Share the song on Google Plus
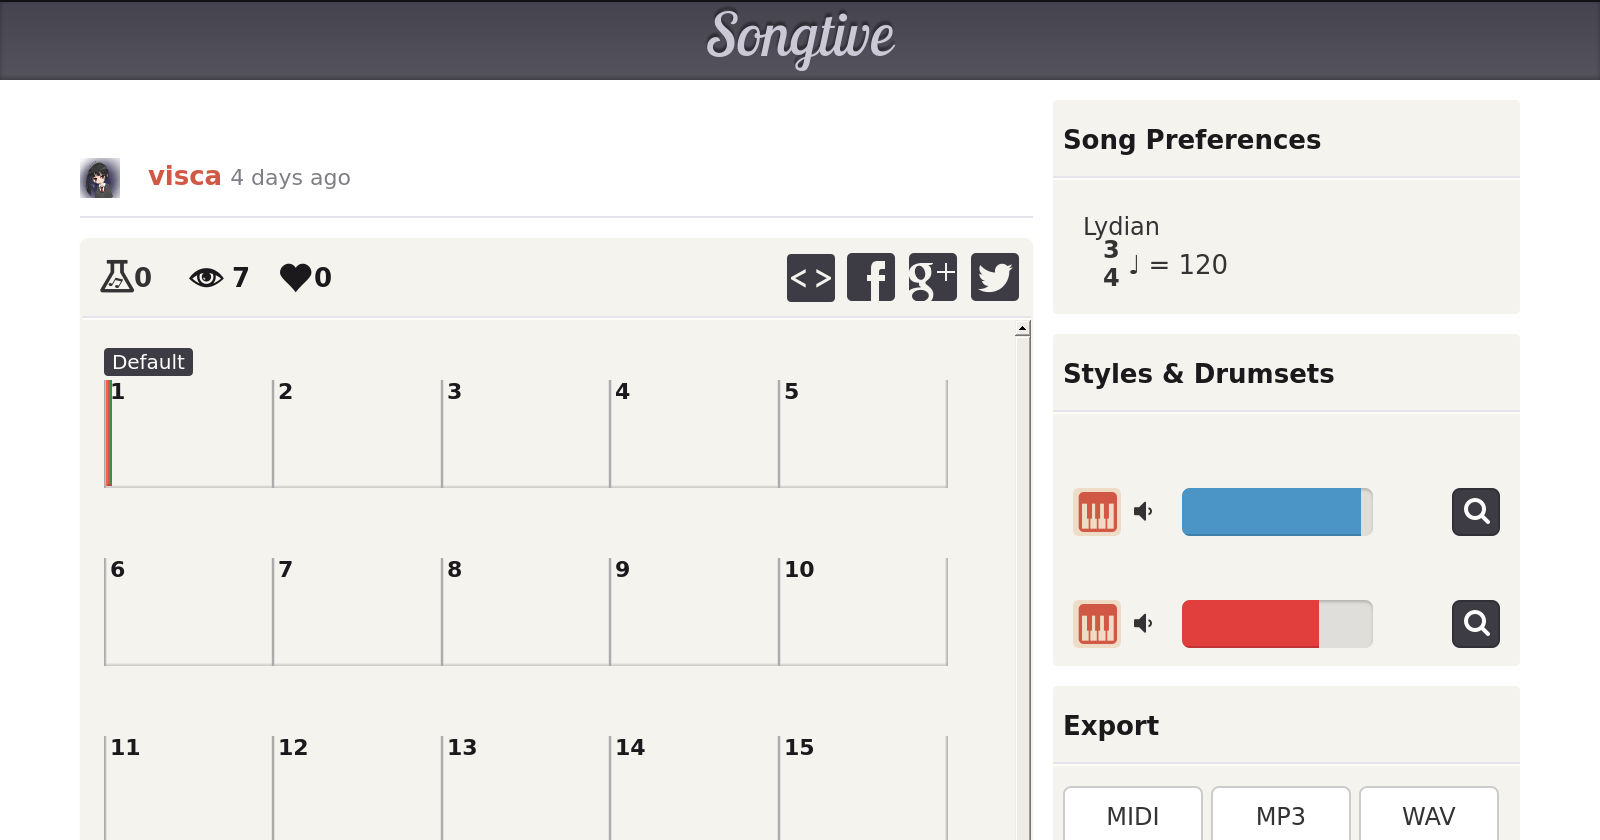Viewport: 1600px width, 840px height. click(x=933, y=277)
